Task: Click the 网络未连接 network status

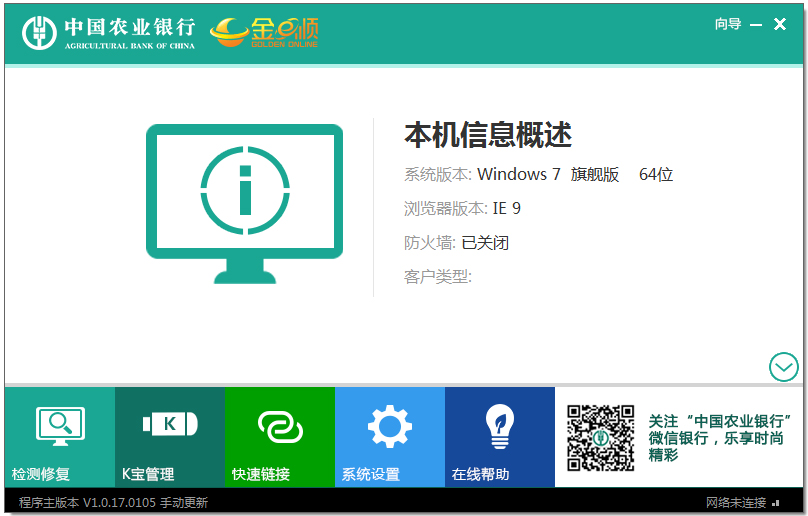Action: [x=736, y=502]
